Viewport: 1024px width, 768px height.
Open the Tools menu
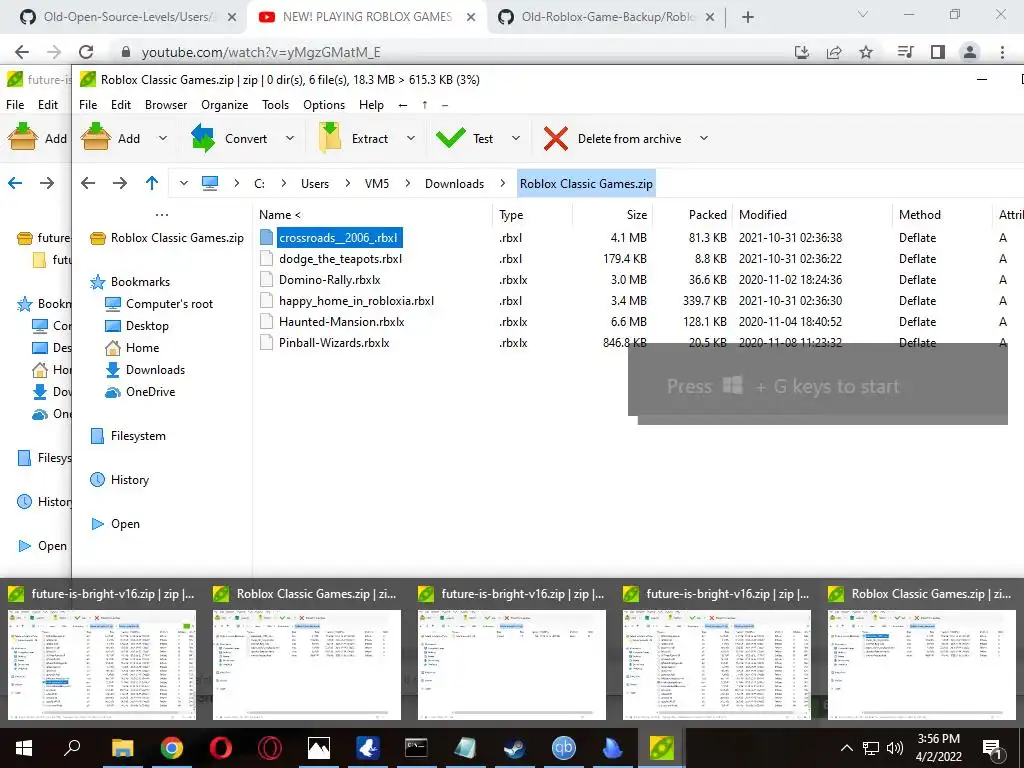click(275, 104)
